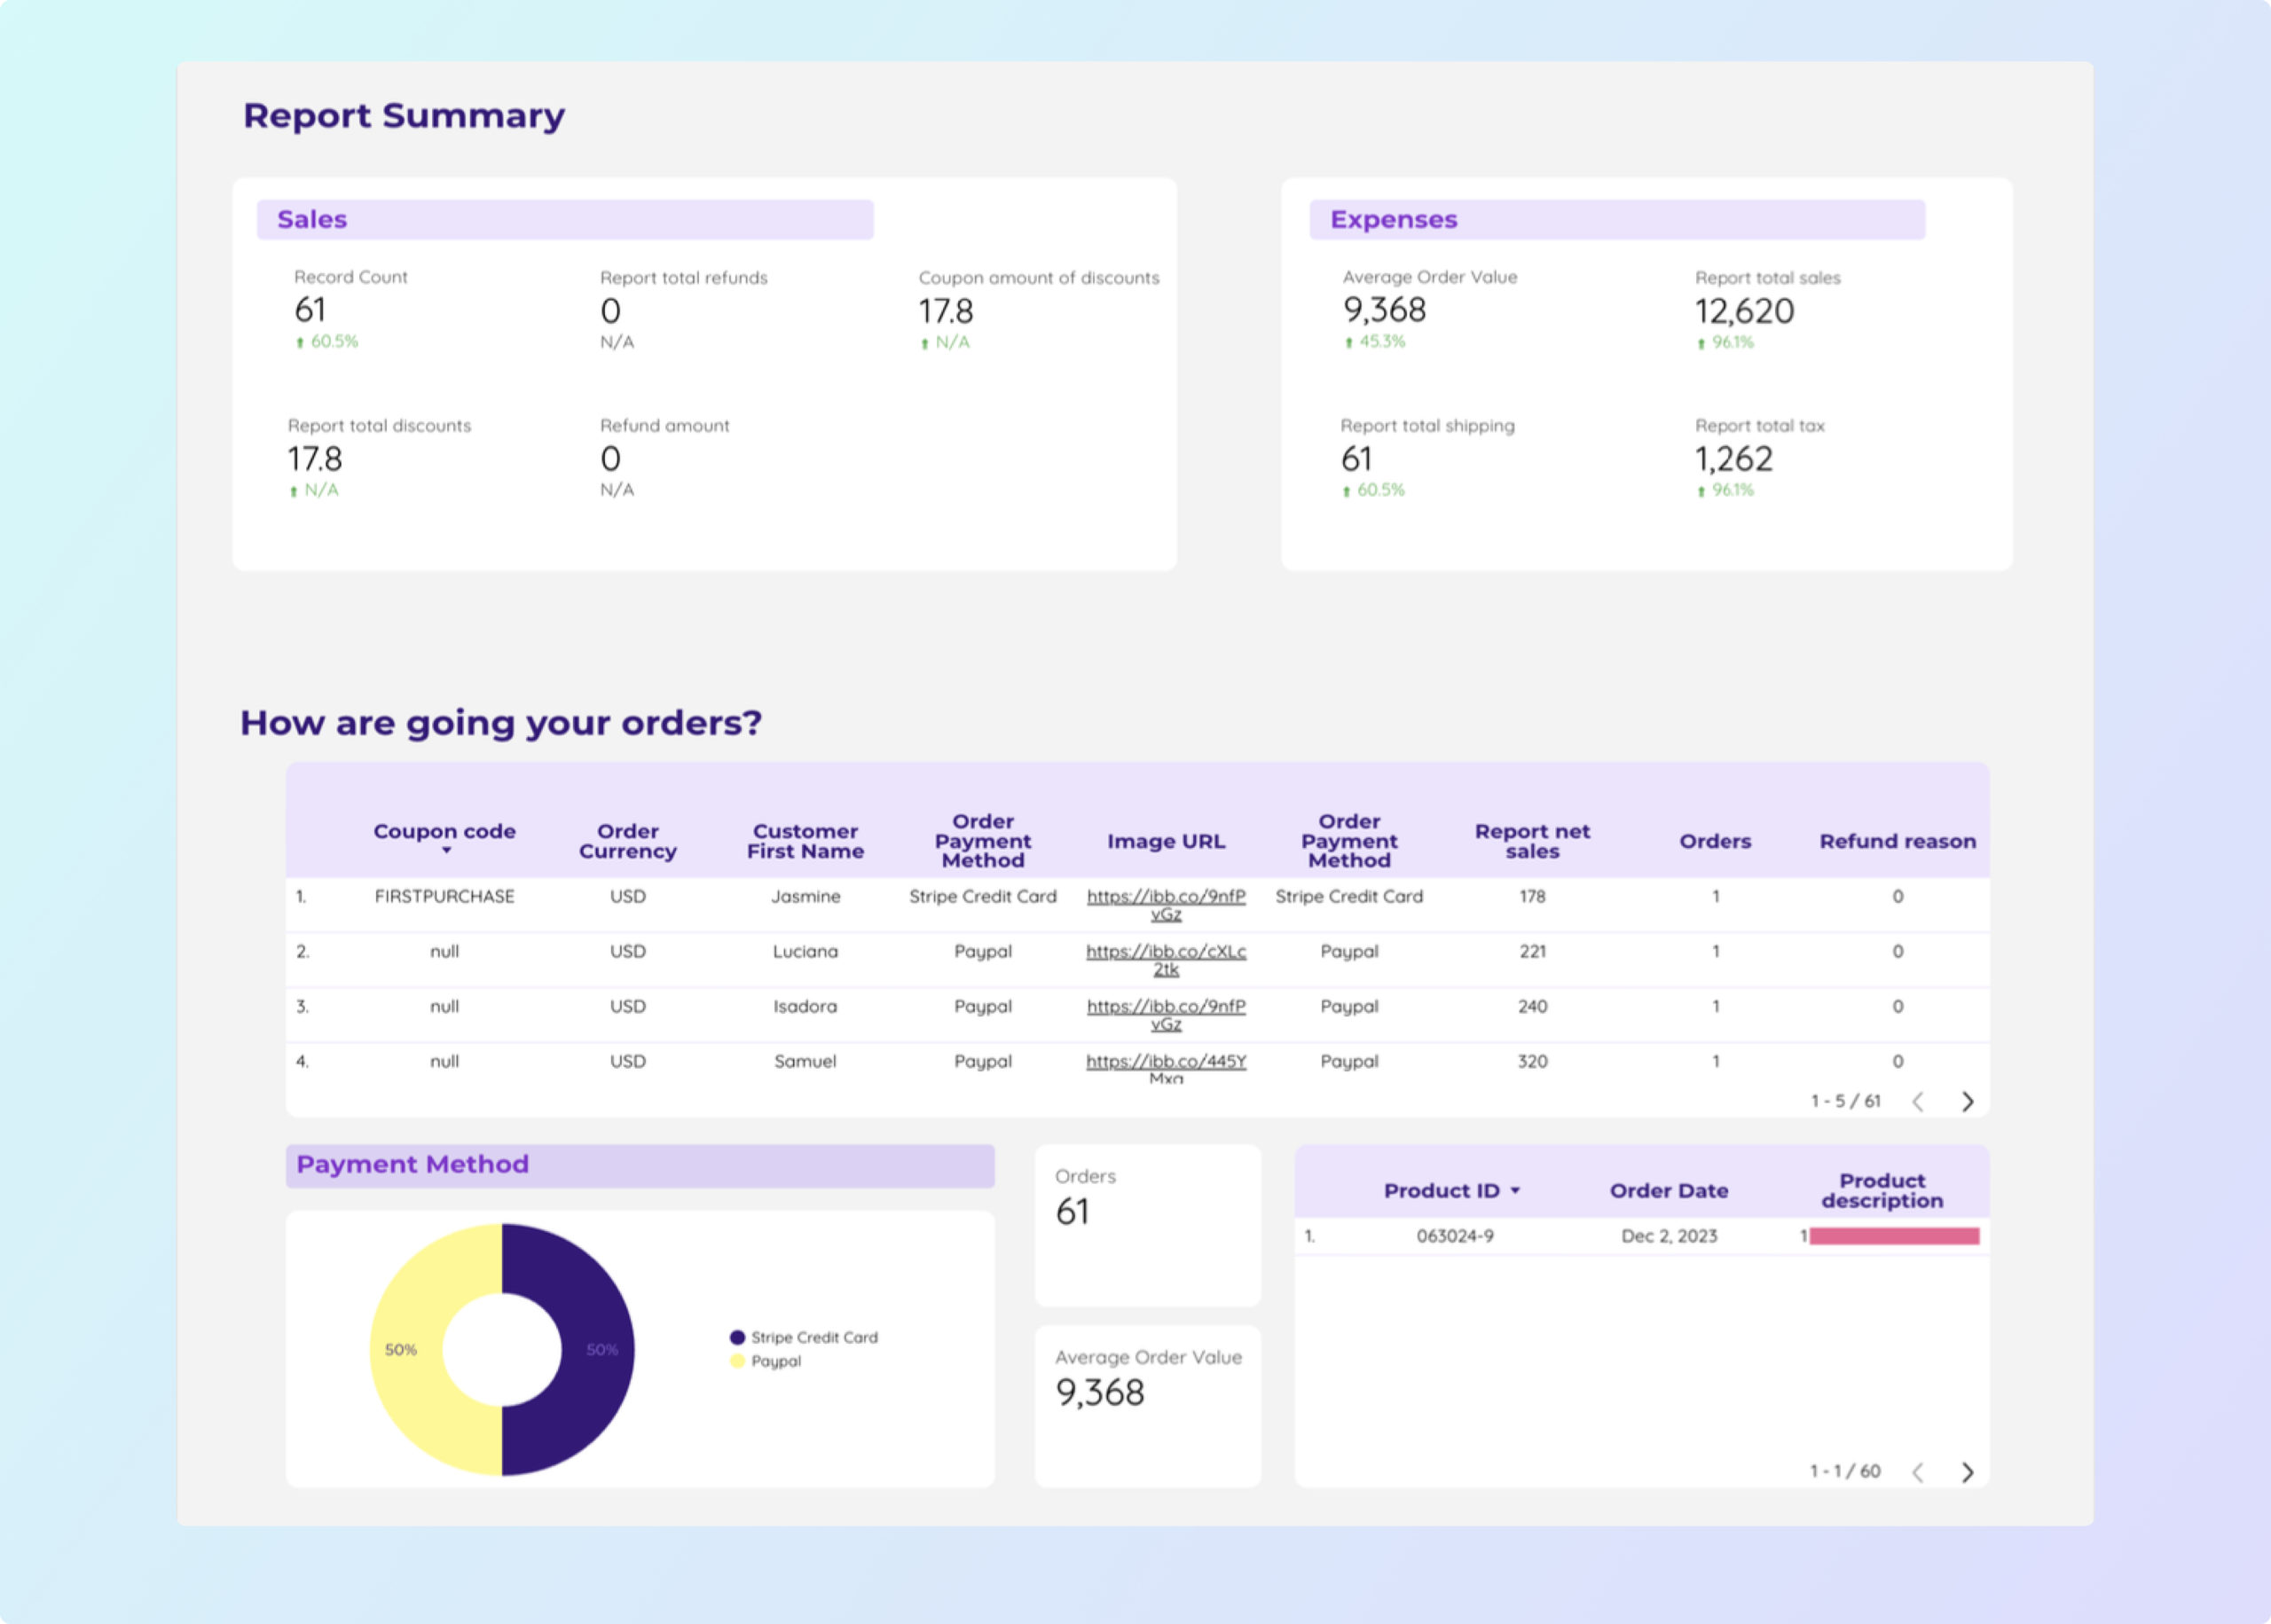Go to next page of product table
This screenshot has width=2271, height=1624.
click(1967, 1472)
